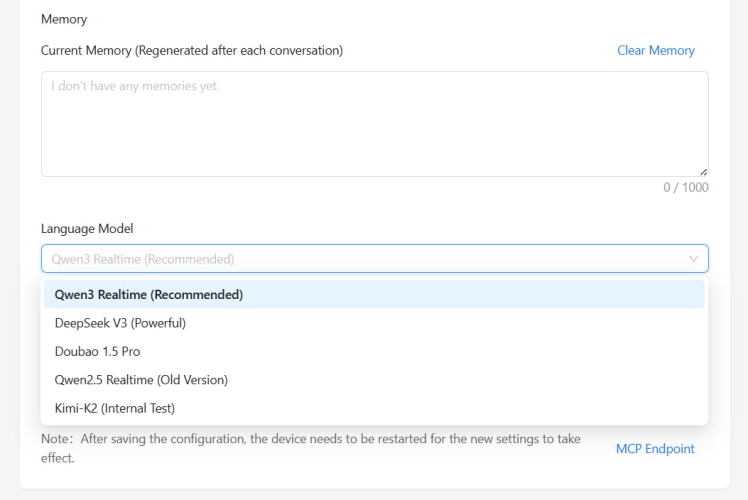Click the 0 / 1000 character counter
Viewport: 748px width, 500px height.
click(x=685, y=187)
